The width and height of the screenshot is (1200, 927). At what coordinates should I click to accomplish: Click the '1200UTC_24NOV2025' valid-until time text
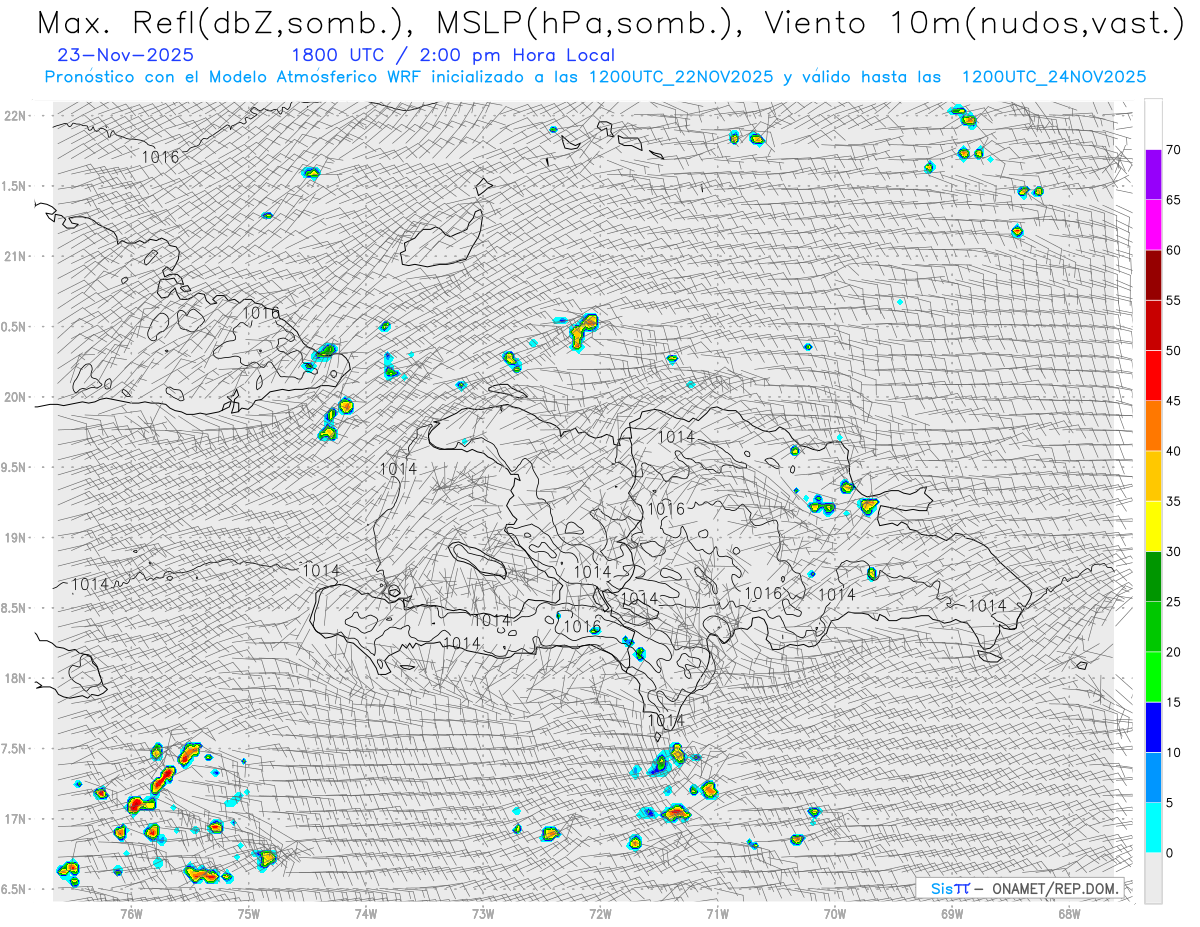[1053, 77]
